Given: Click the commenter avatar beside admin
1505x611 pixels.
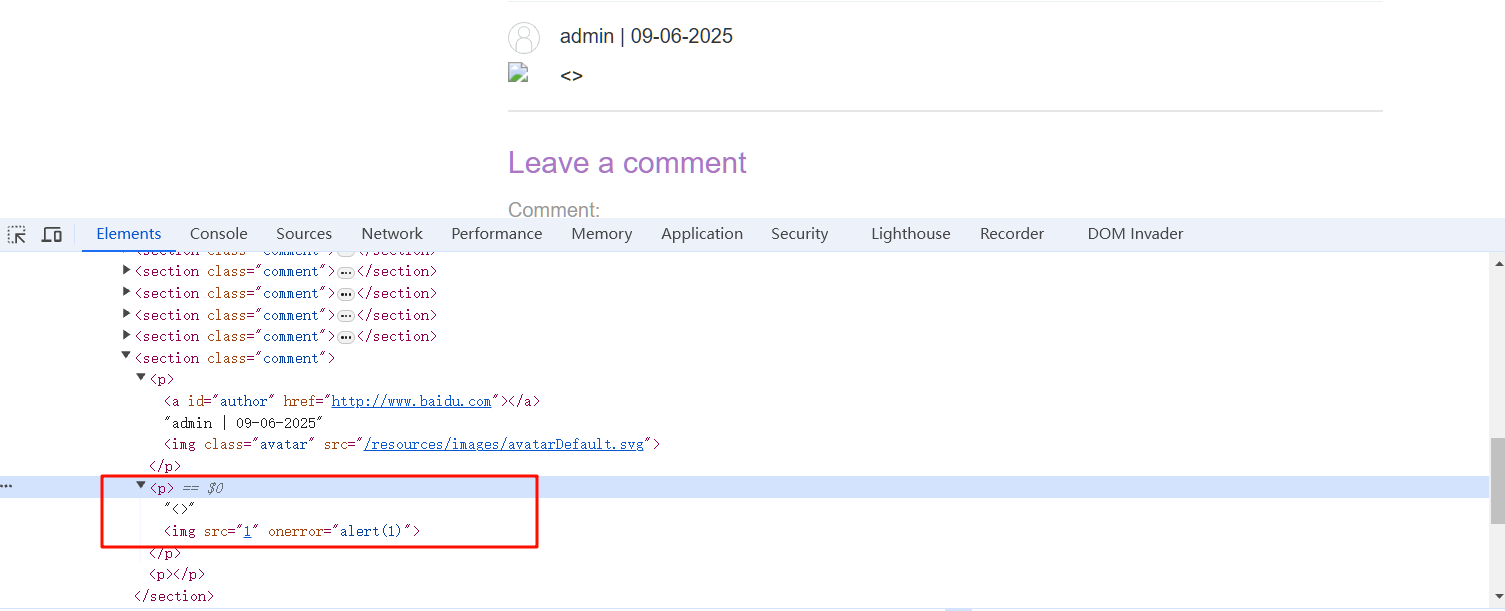Looking at the screenshot, I should click(x=524, y=38).
